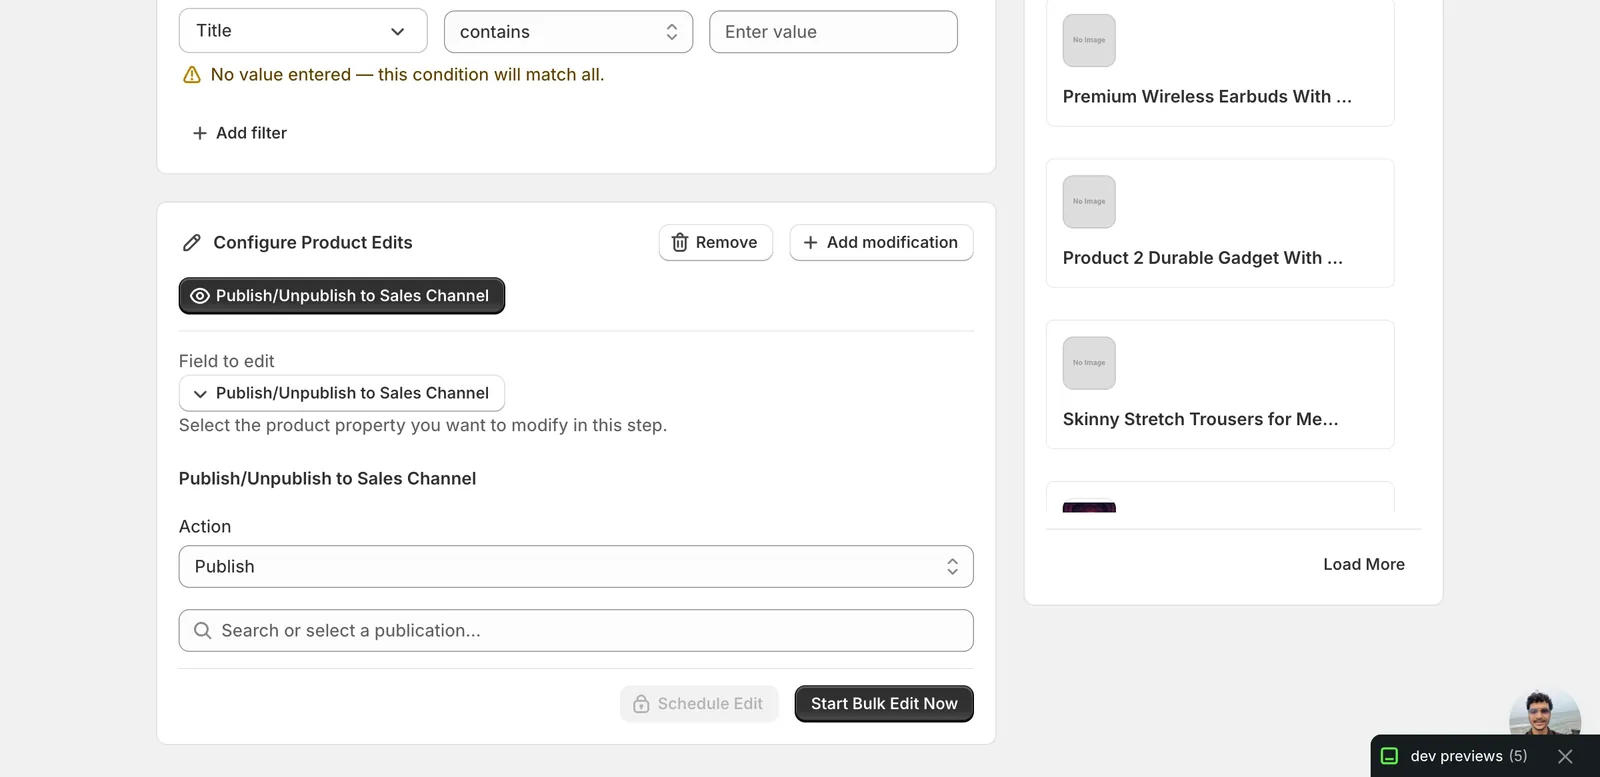Click the plus icon beside Add filter
This screenshot has height=777, width=1600.
pyautogui.click(x=200, y=133)
